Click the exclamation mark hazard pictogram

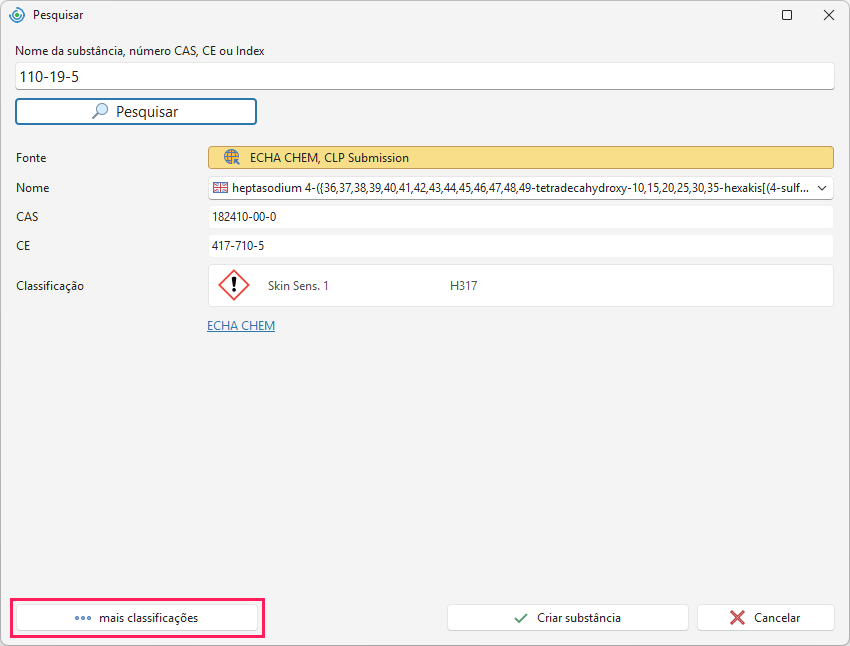234,285
